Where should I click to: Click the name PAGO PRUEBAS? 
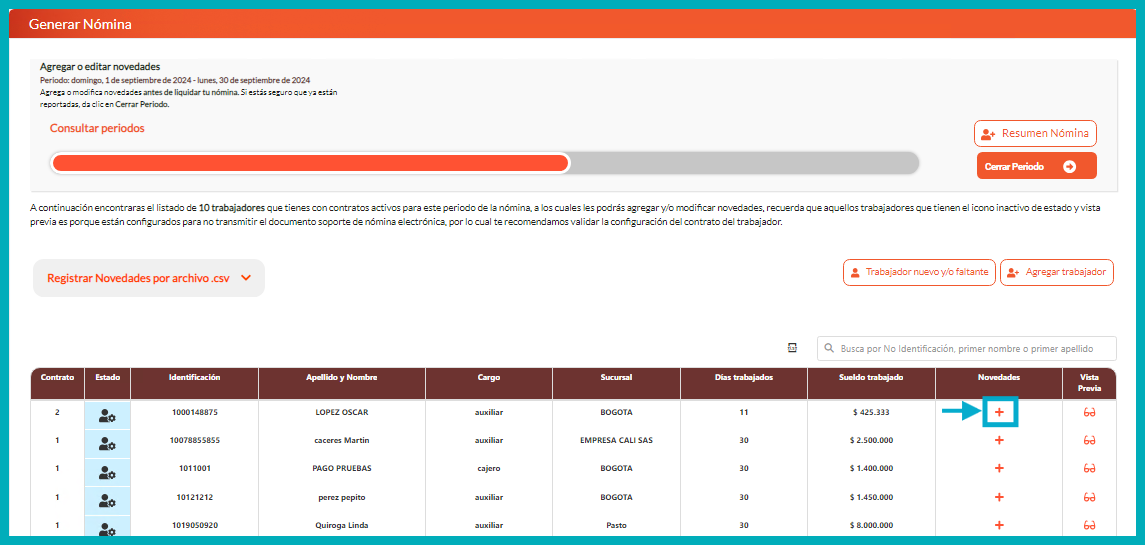pos(342,468)
